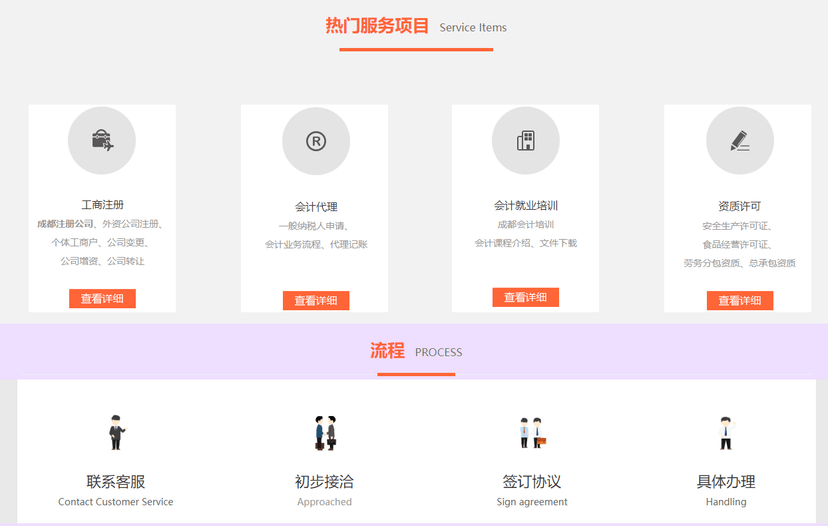Click the 签订协议 handshake figures icon
This screenshot has height=526, width=828.
click(531, 432)
